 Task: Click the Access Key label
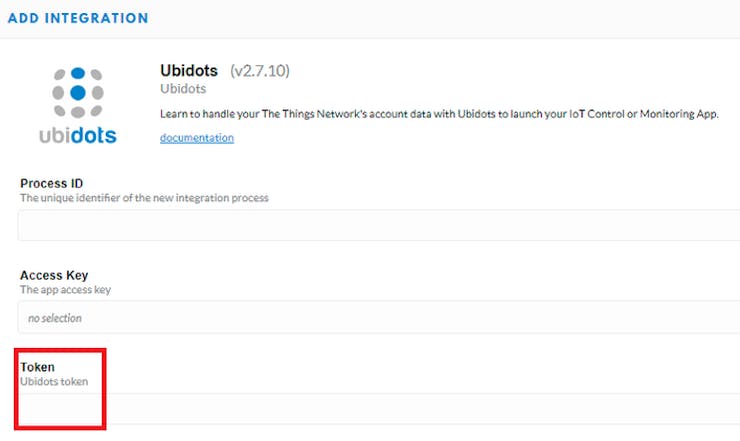tap(55, 275)
